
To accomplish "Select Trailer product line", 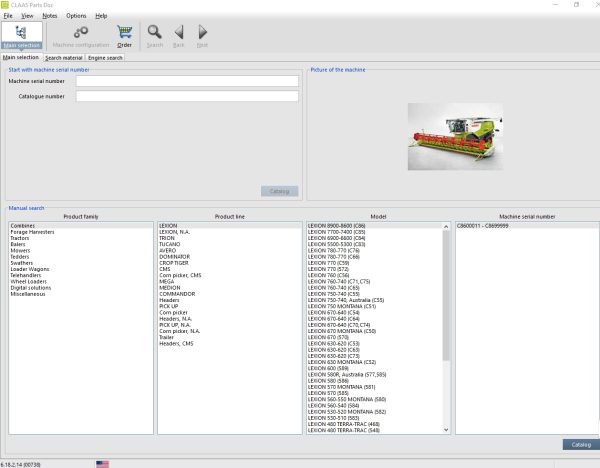I will (x=230, y=337).
